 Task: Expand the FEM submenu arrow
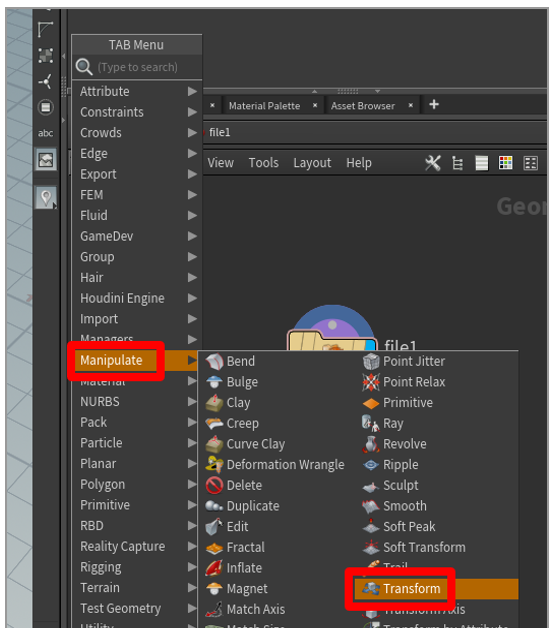[193, 195]
